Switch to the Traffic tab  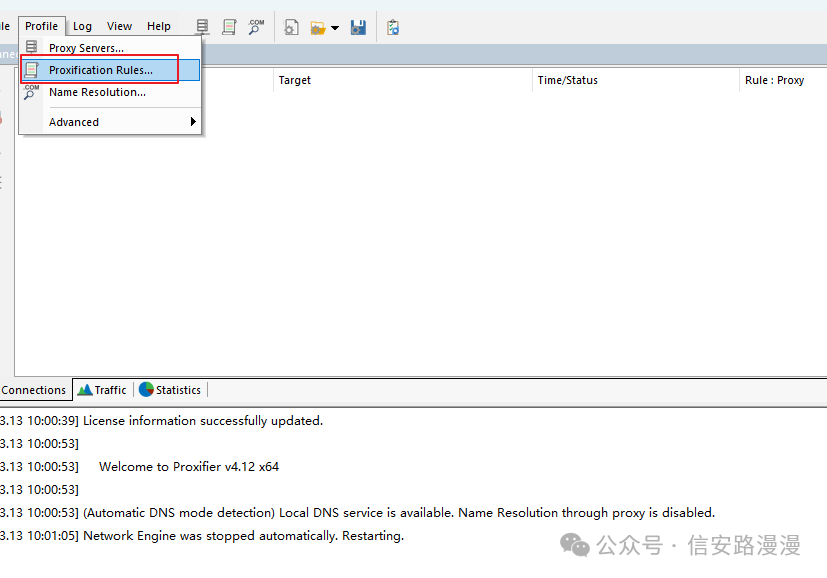[x=102, y=390]
